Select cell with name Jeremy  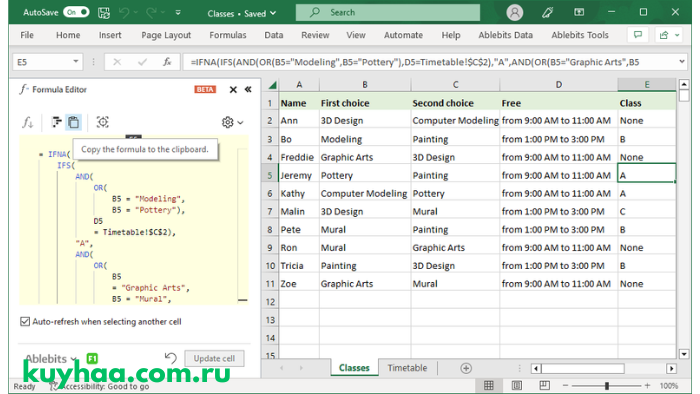point(299,175)
